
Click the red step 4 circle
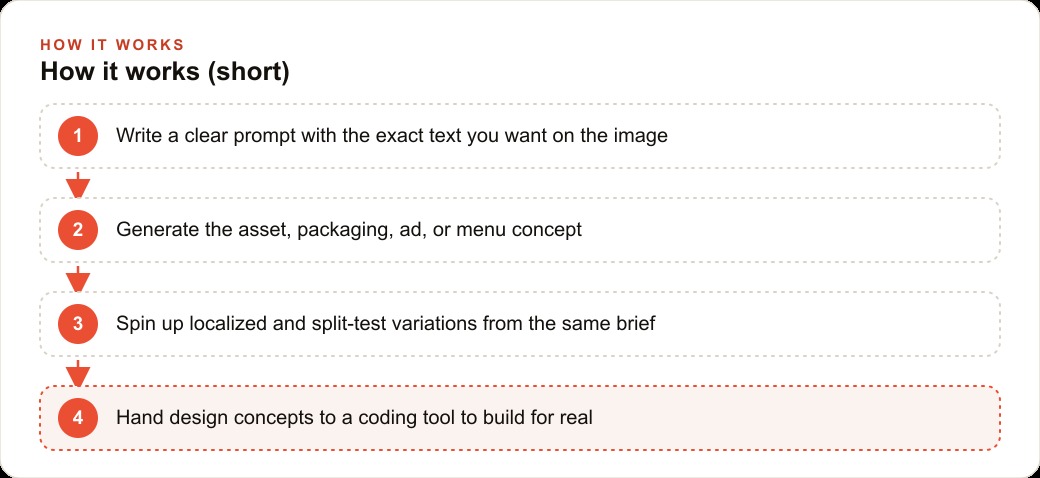(78, 418)
